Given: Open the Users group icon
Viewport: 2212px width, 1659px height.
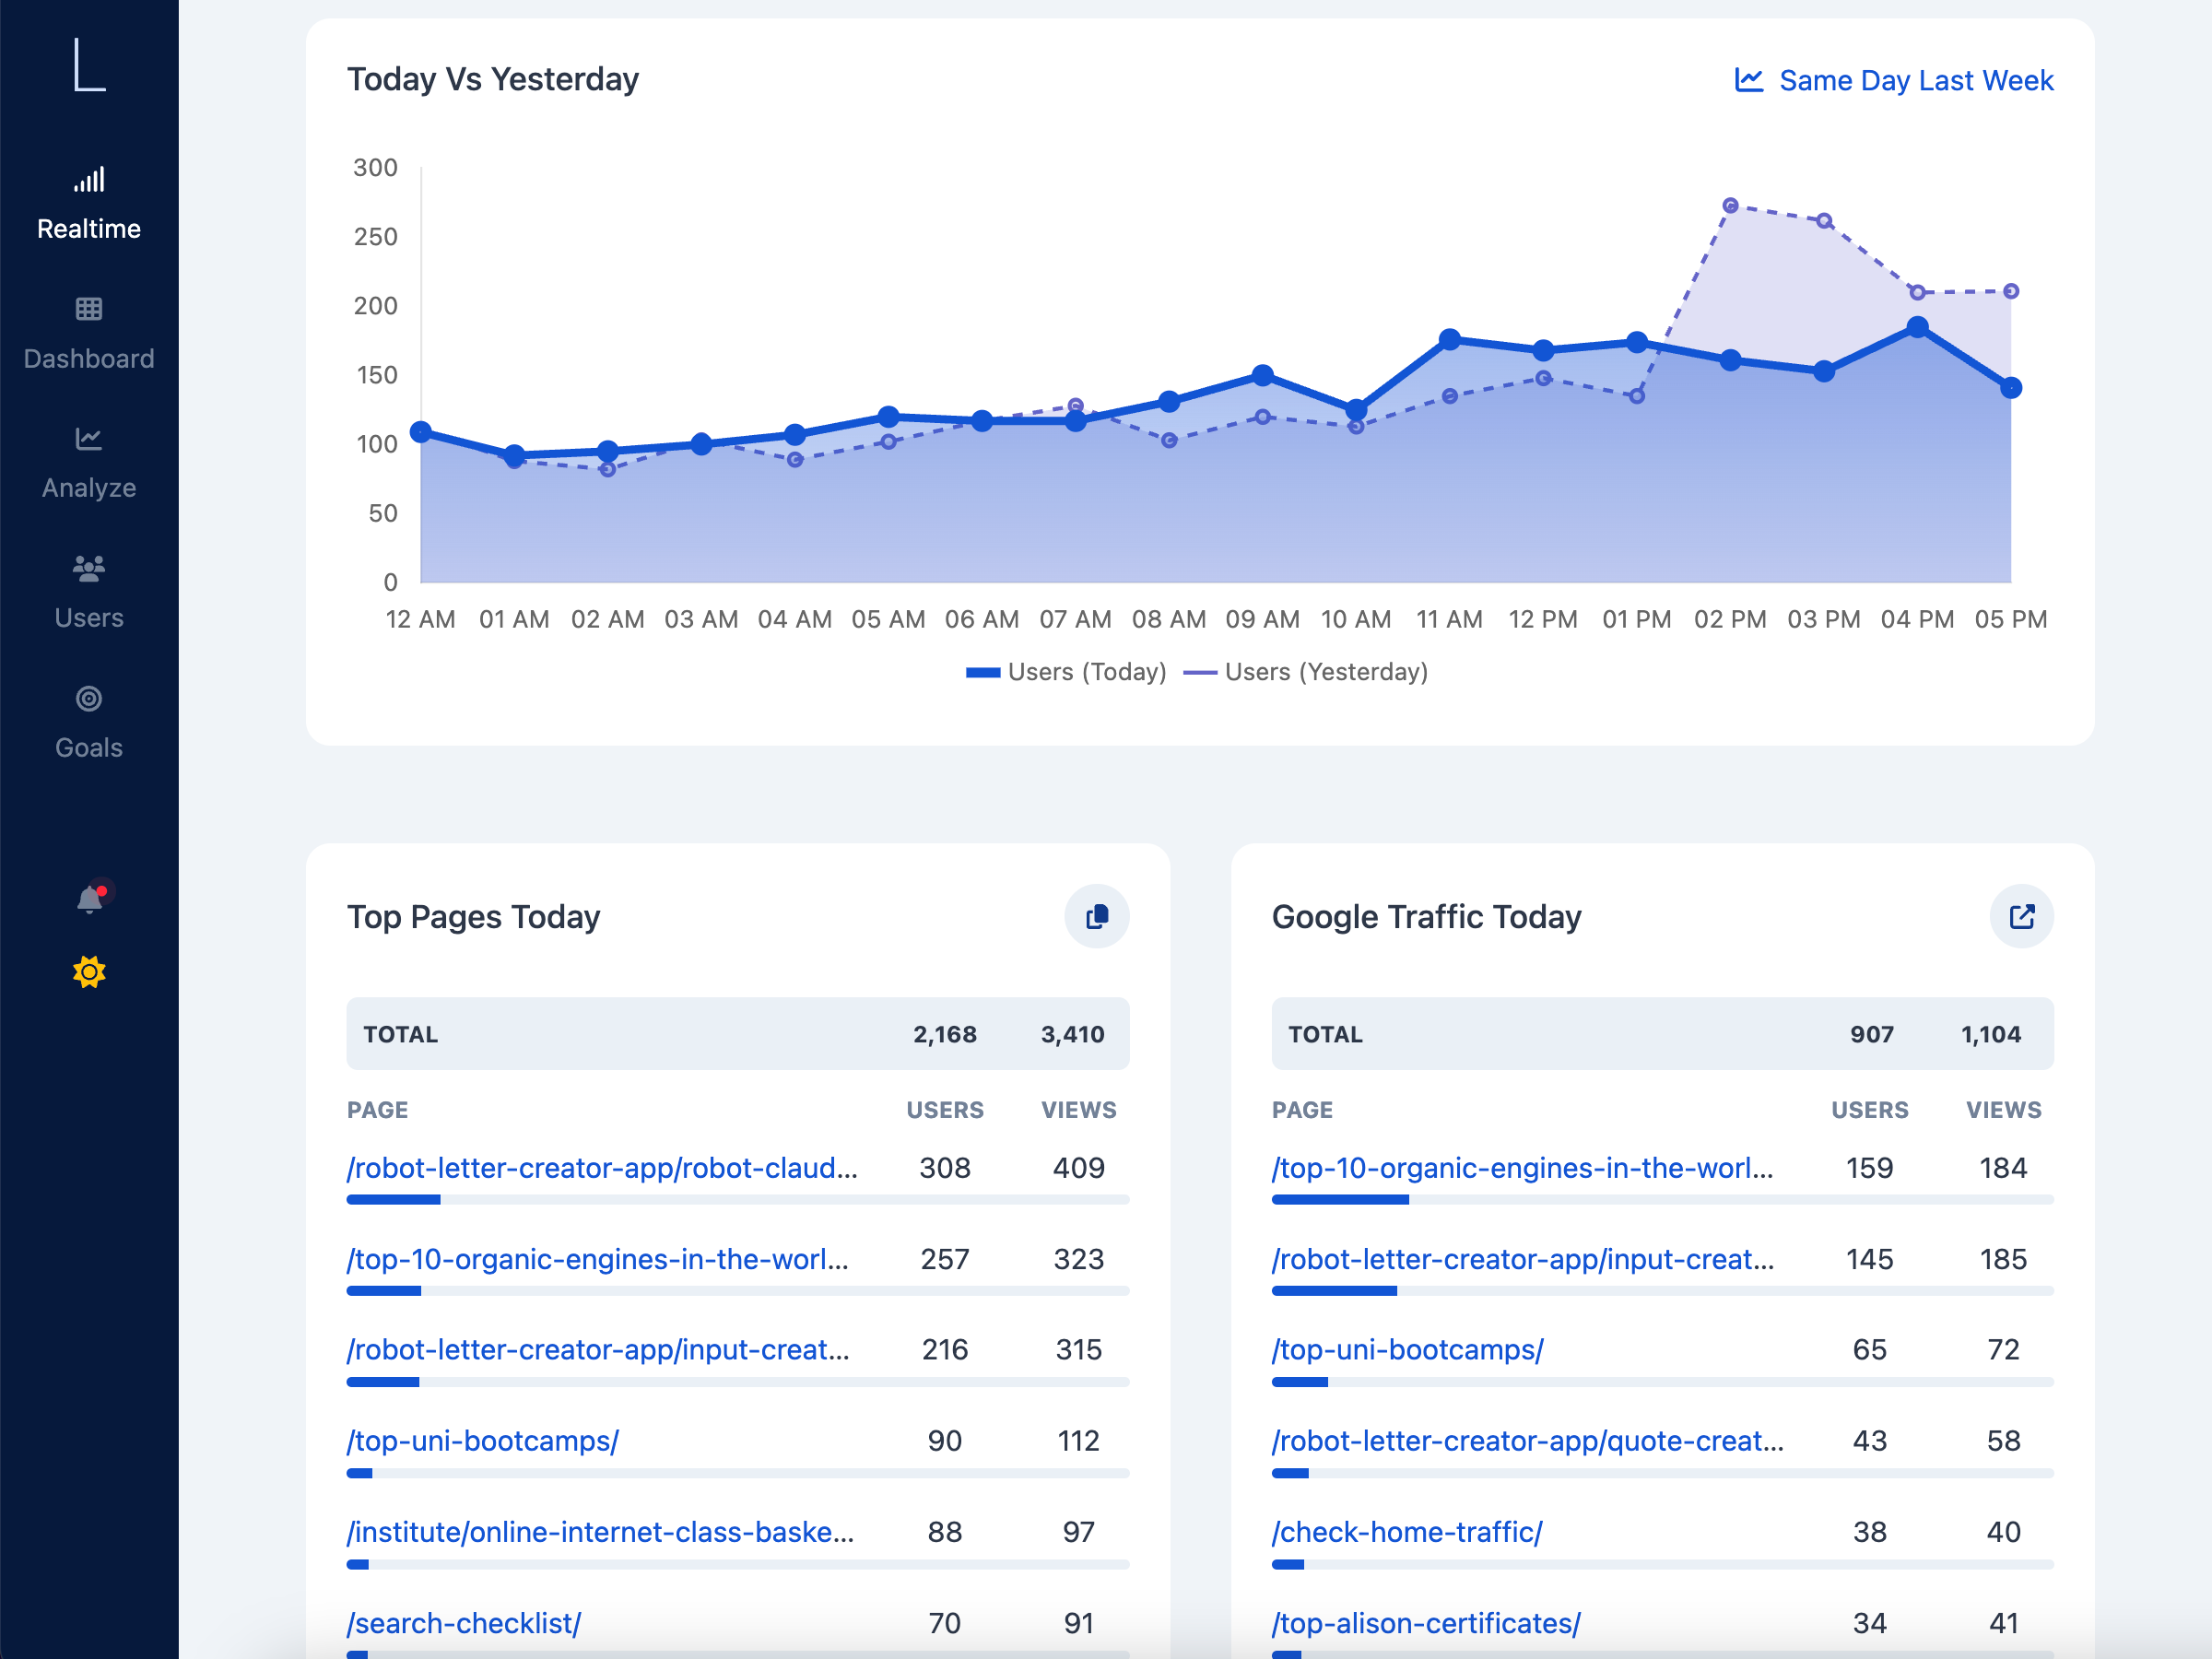Looking at the screenshot, I should click(89, 569).
